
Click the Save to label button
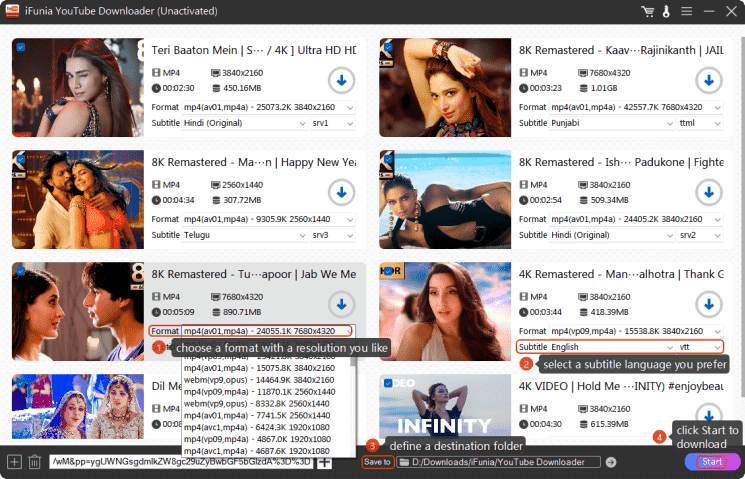coord(377,462)
